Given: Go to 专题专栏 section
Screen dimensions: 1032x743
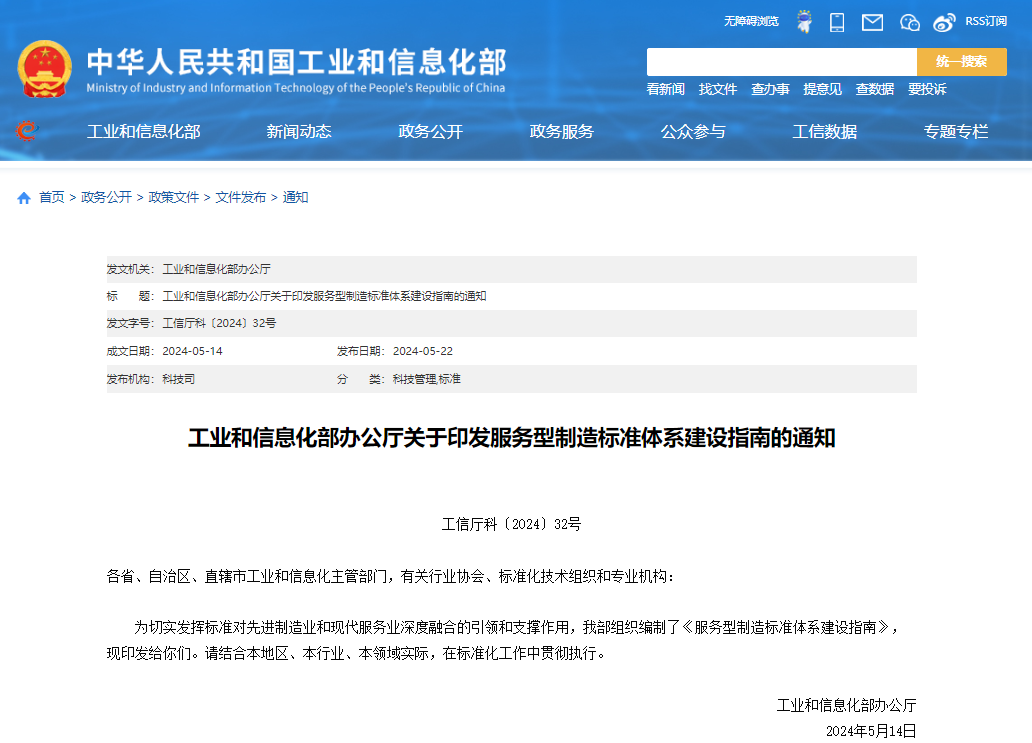Looking at the screenshot, I should click(x=955, y=132).
